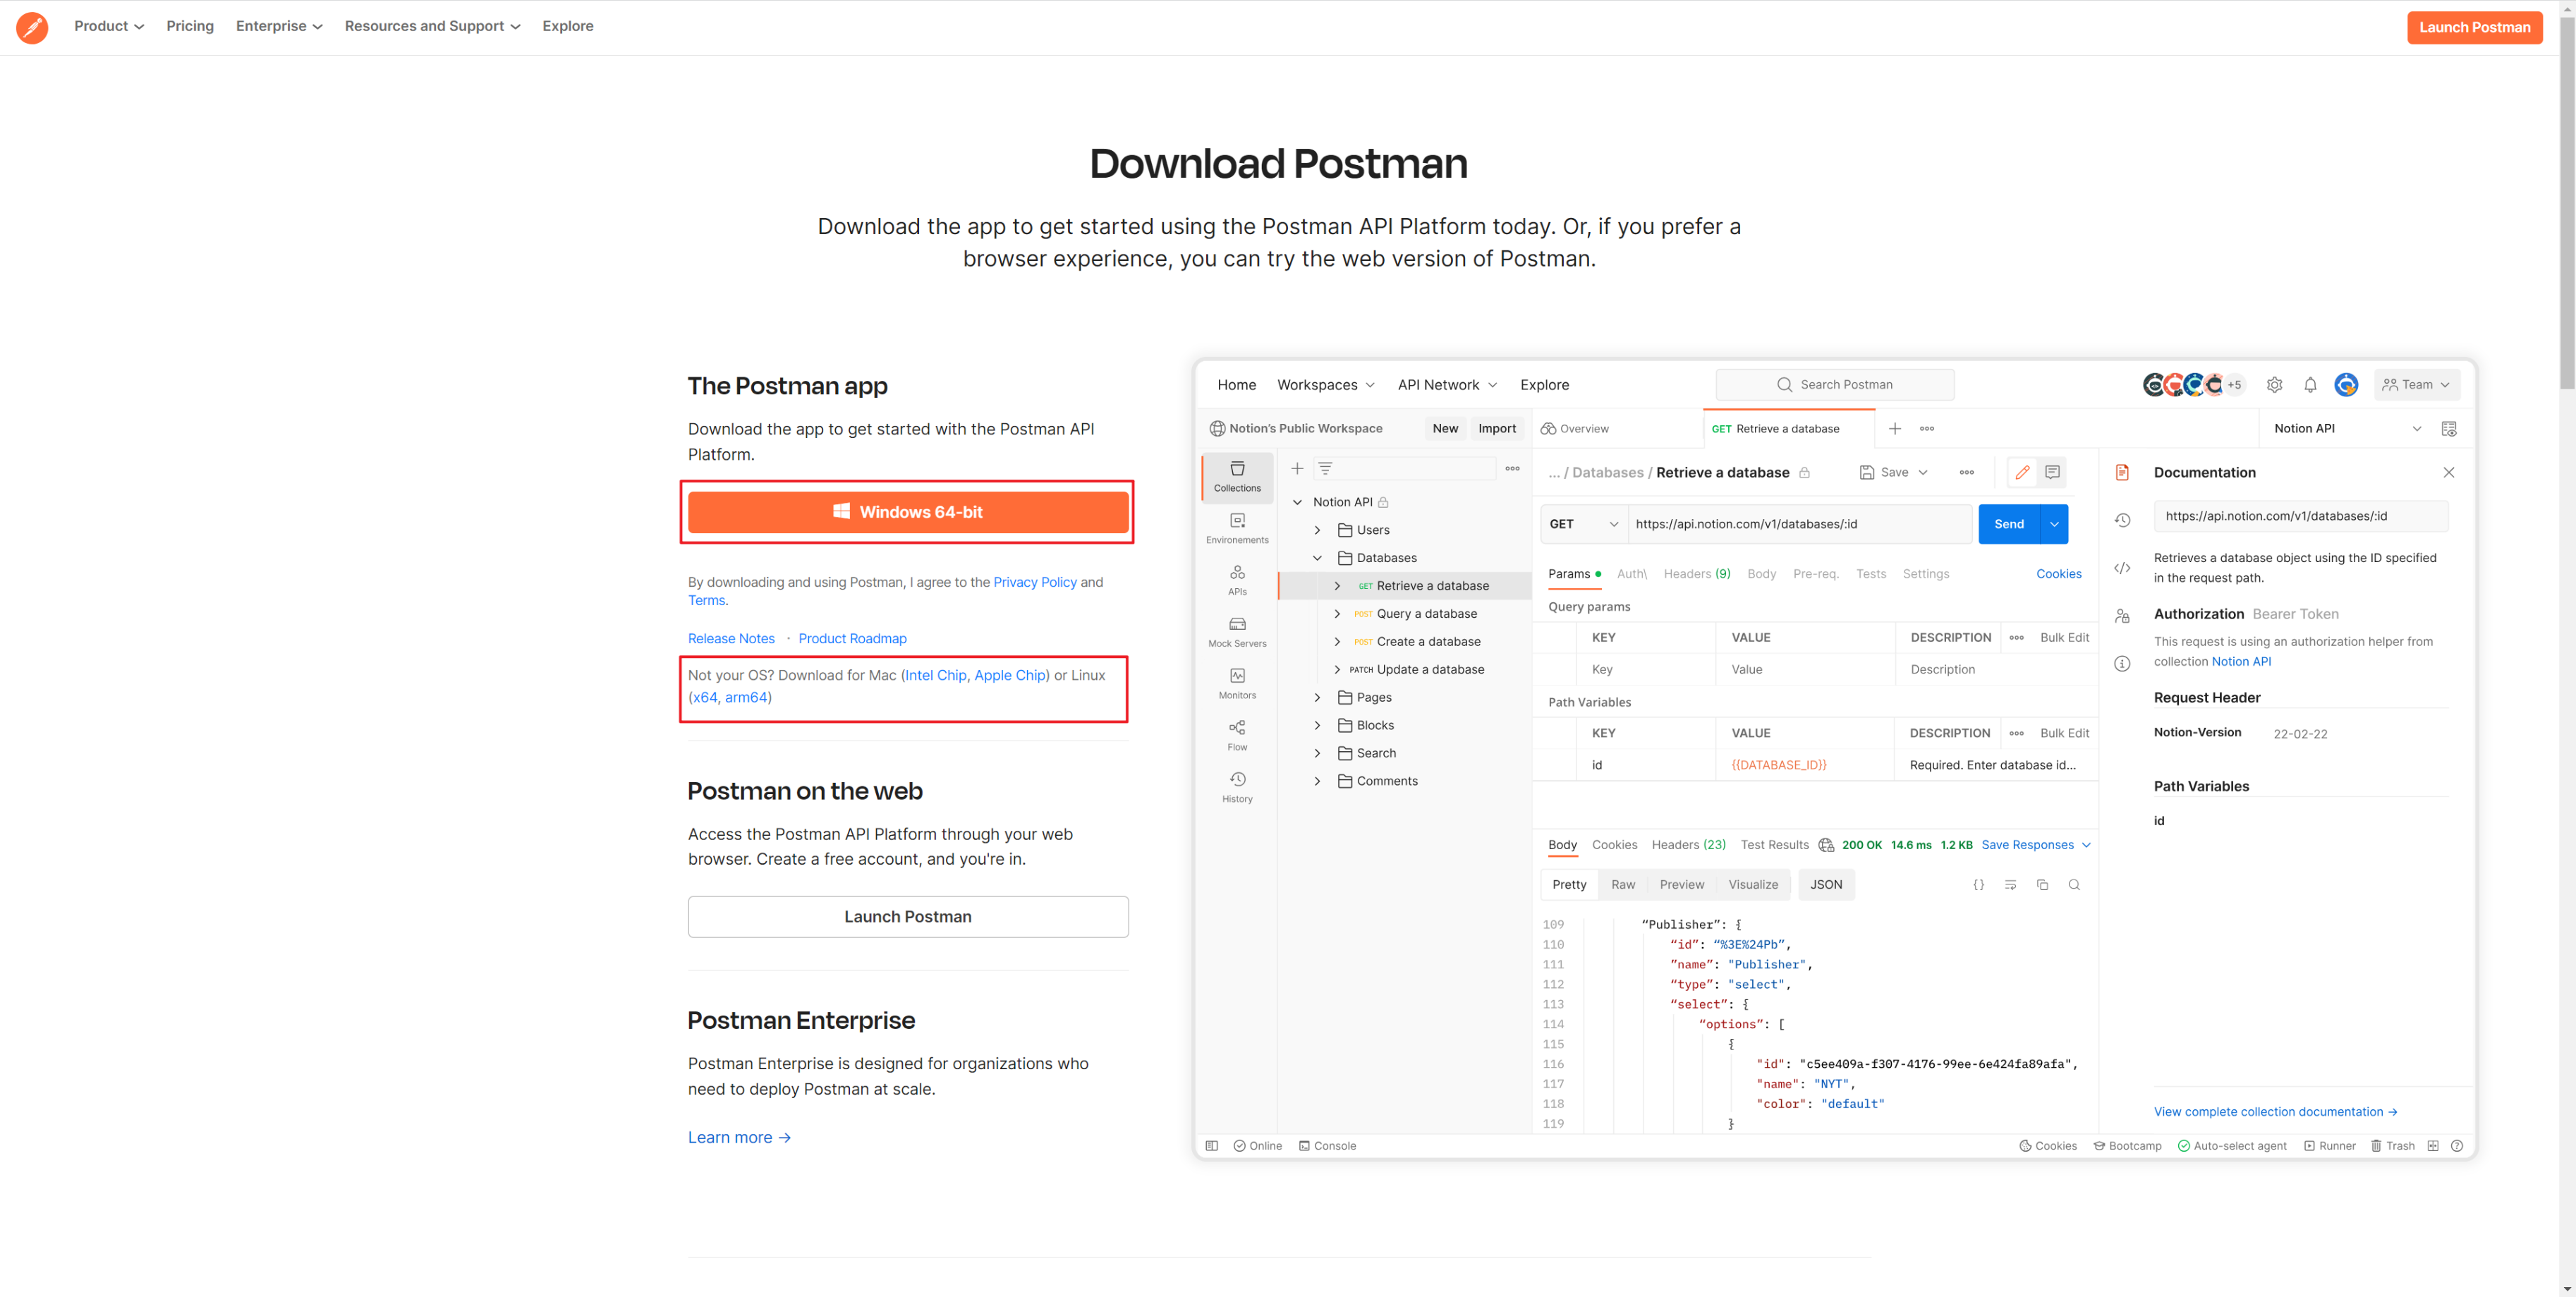Click the filter icon above the collections list

[x=1325, y=468]
